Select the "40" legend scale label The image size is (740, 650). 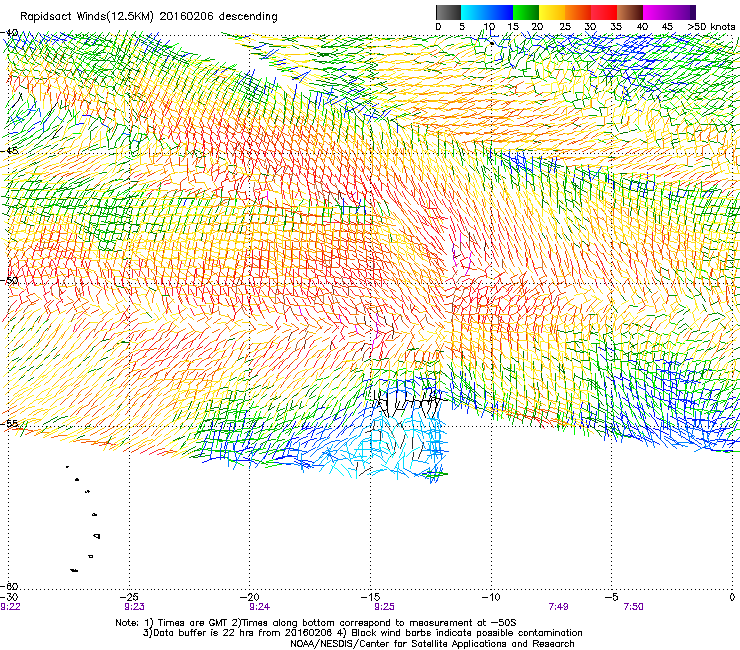coord(642,27)
